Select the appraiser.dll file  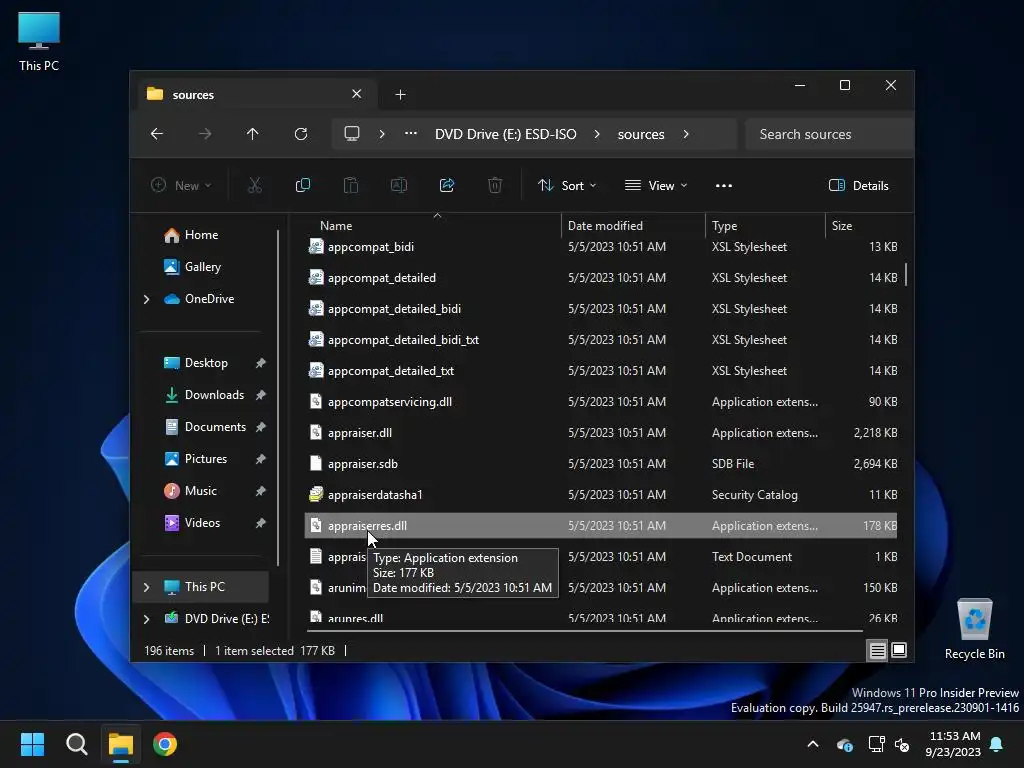point(601,433)
